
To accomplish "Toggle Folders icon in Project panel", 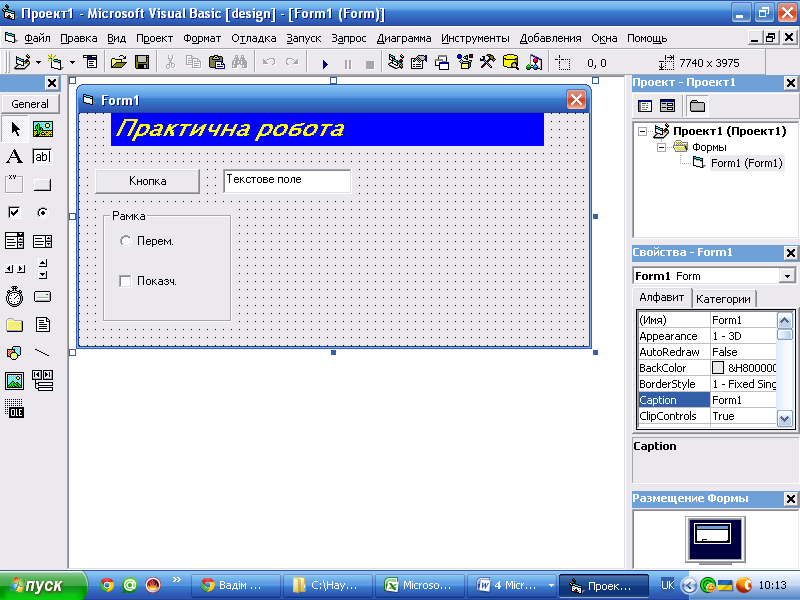I will click(697, 106).
